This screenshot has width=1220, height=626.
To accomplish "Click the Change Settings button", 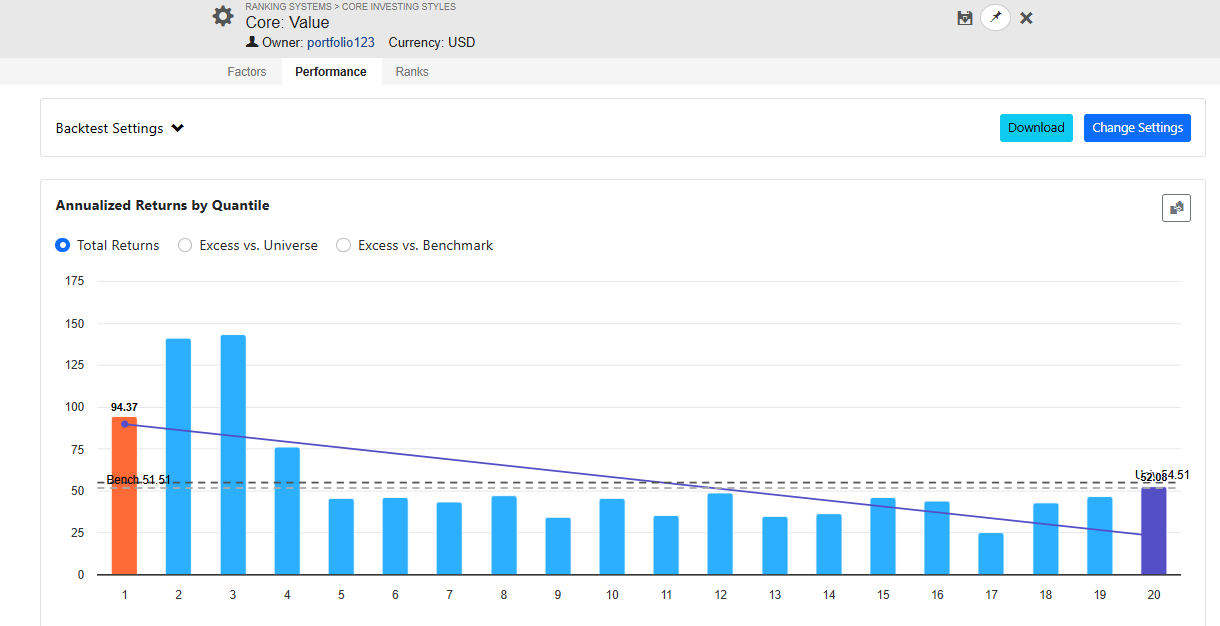I will [x=1137, y=128].
